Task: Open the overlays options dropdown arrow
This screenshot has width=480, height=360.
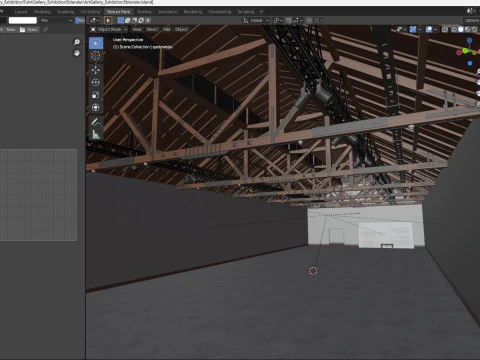Action: coord(435,30)
